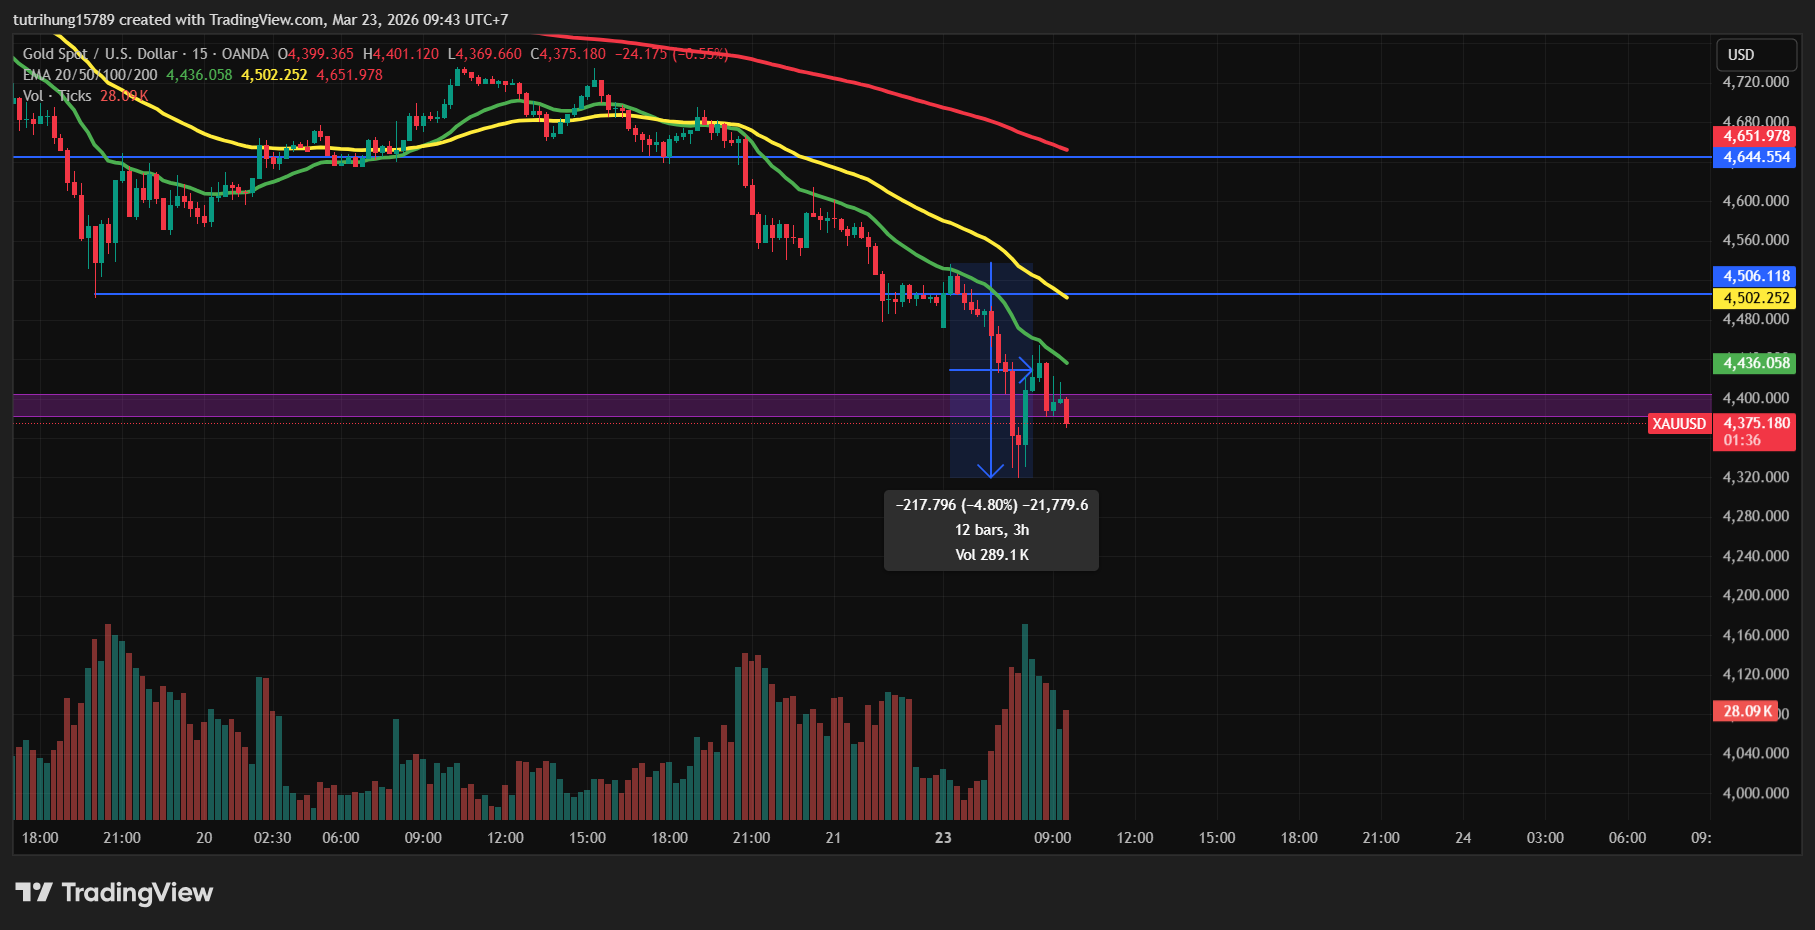This screenshot has width=1815, height=930.
Task: Click the blue right-pointing arrow in measurement box
Action: (x=1025, y=370)
